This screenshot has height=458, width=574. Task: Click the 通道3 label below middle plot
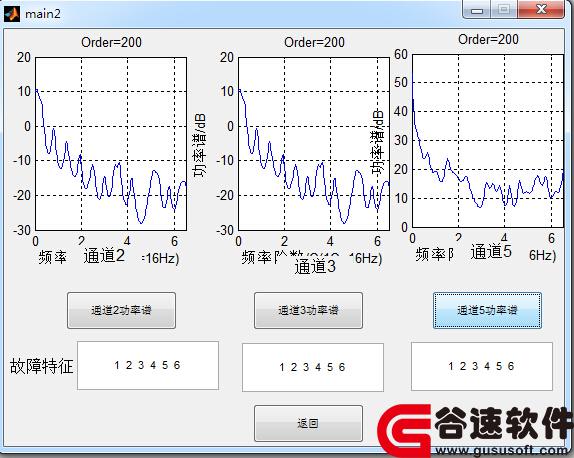pos(315,266)
